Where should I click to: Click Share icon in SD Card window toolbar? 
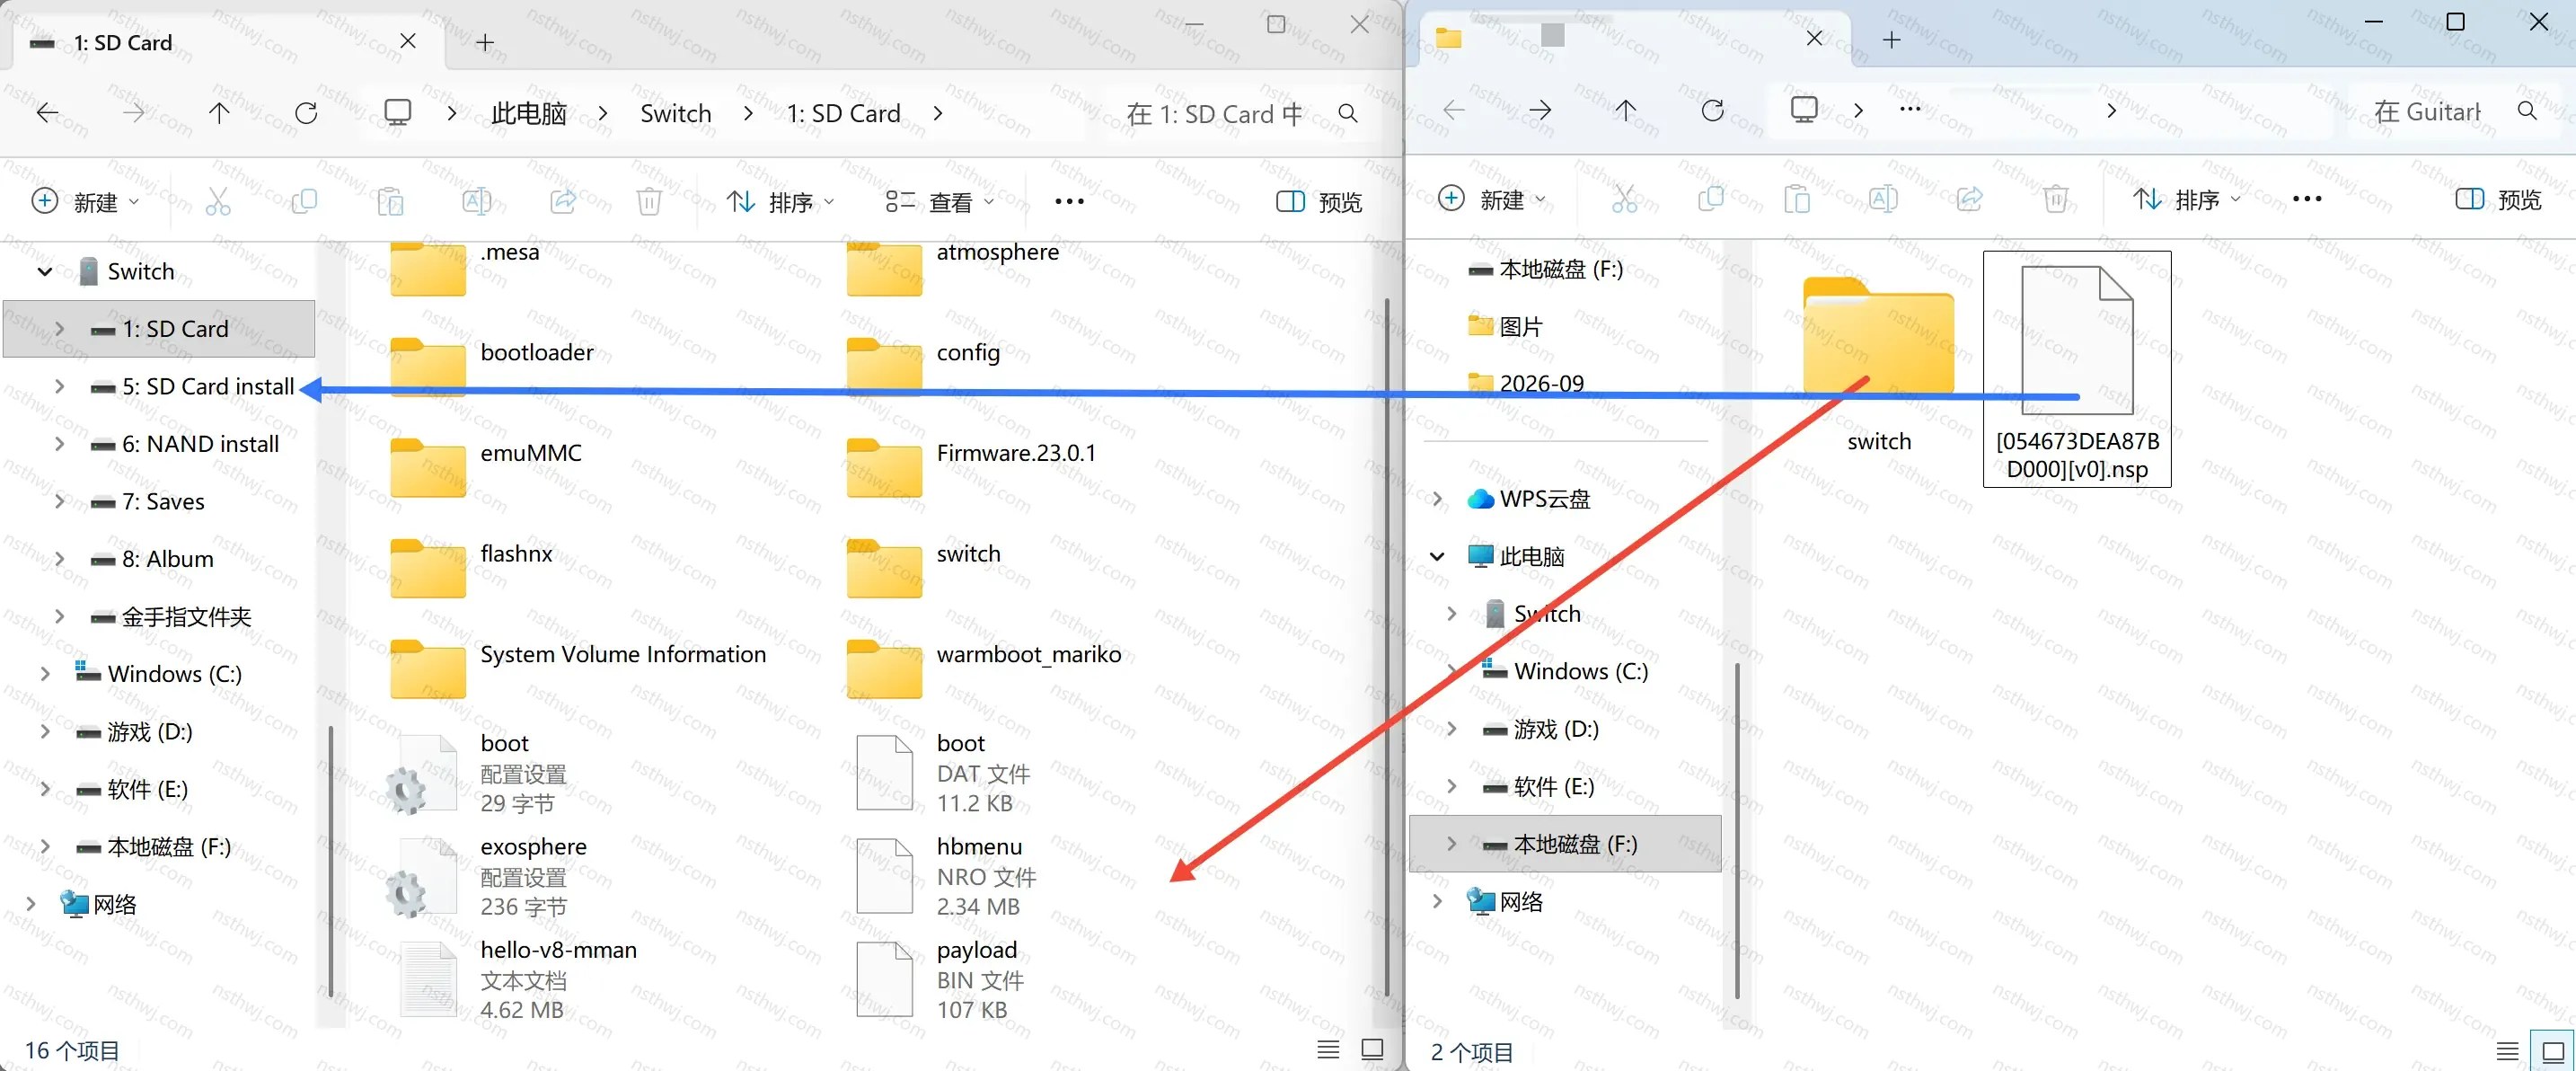pyautogui.click(x=563, y=202)
